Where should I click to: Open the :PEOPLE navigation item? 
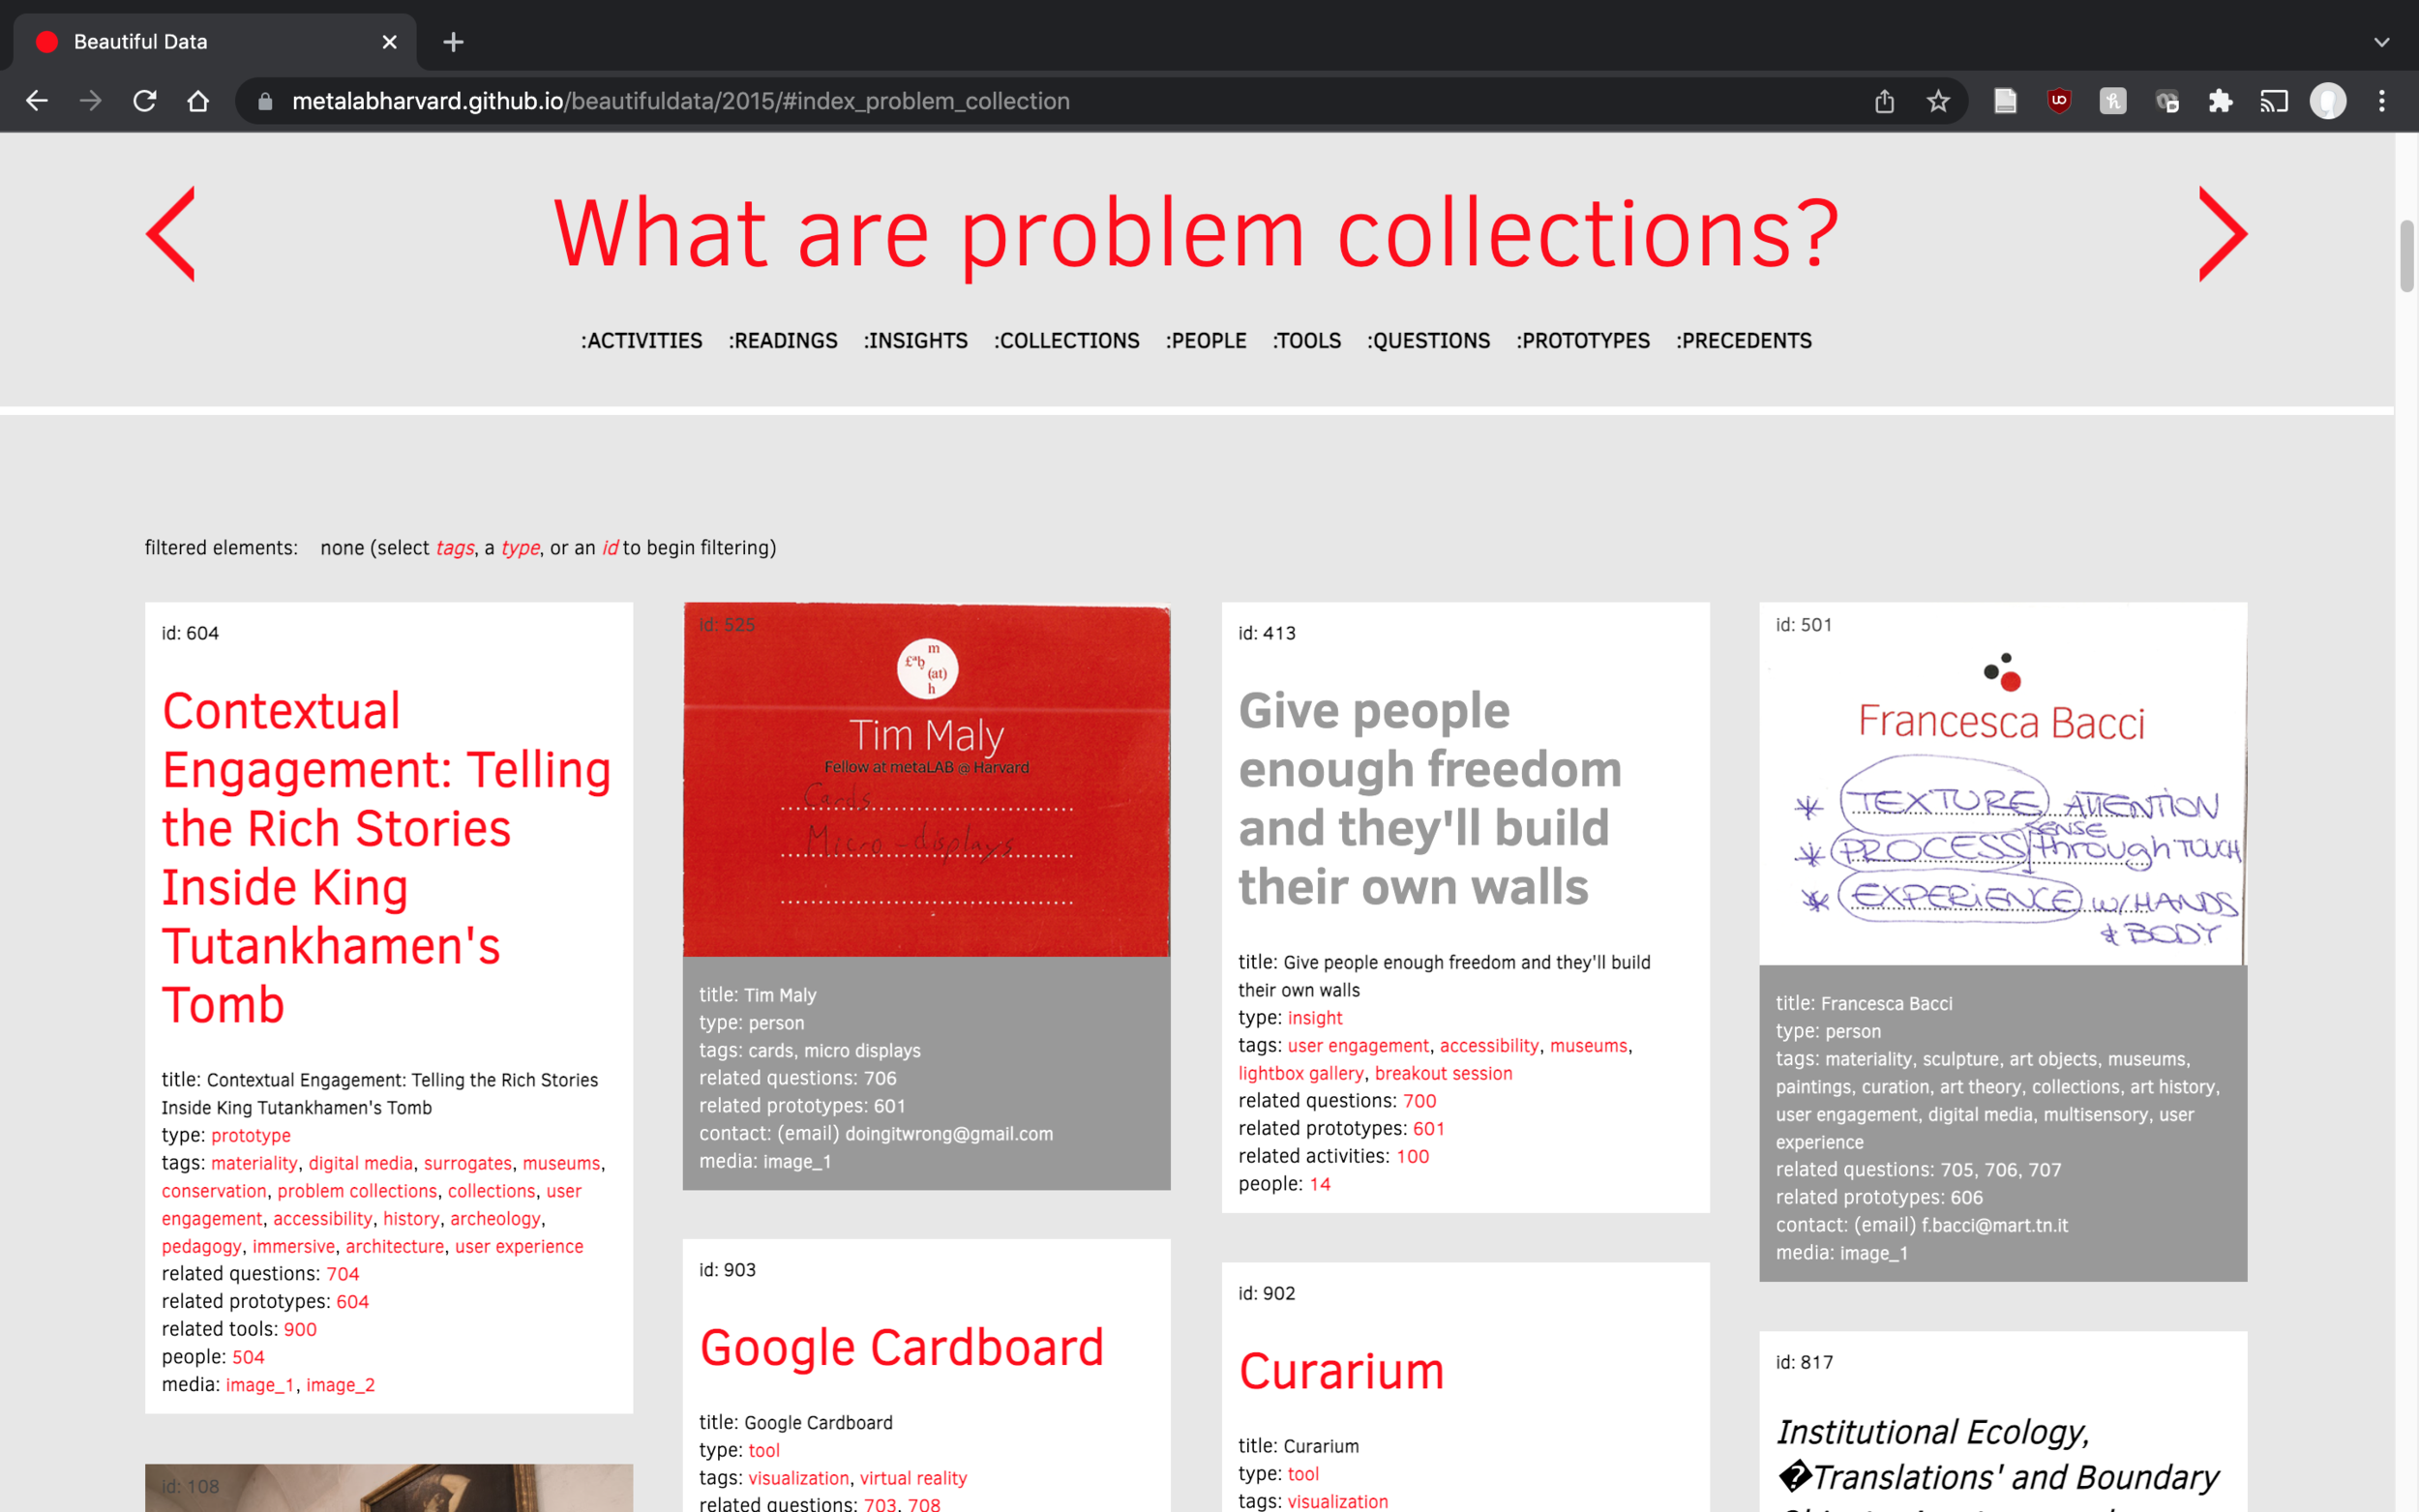click(1205, 341)
